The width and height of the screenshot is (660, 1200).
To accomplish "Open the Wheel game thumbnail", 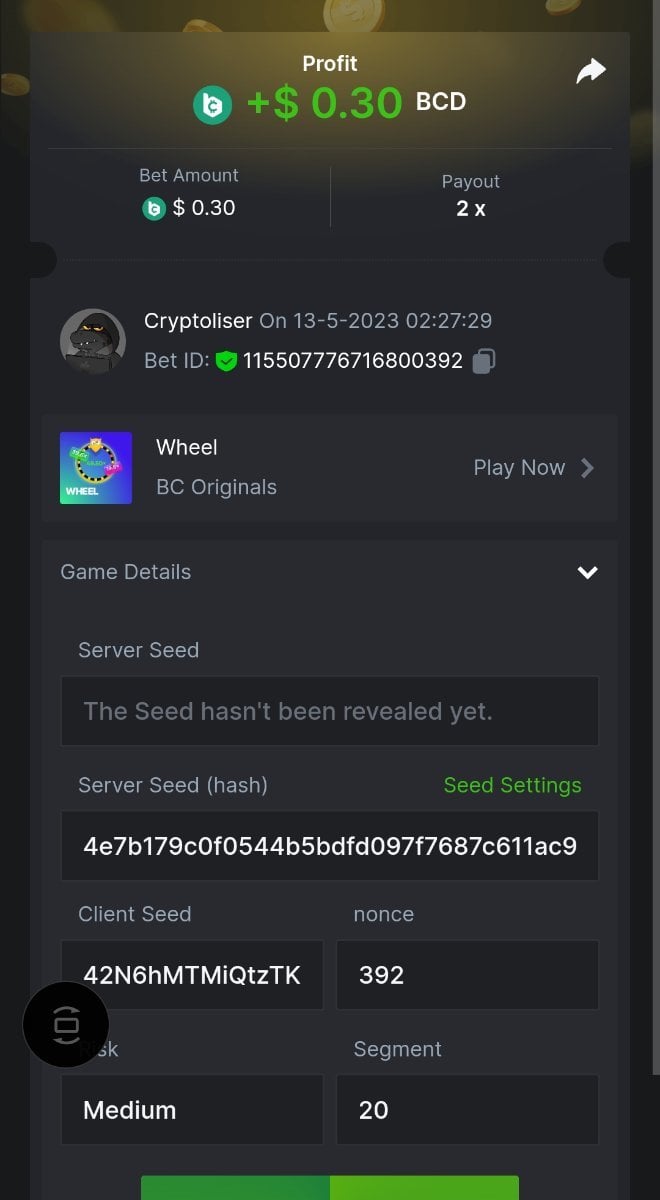I will click(96, 468).
